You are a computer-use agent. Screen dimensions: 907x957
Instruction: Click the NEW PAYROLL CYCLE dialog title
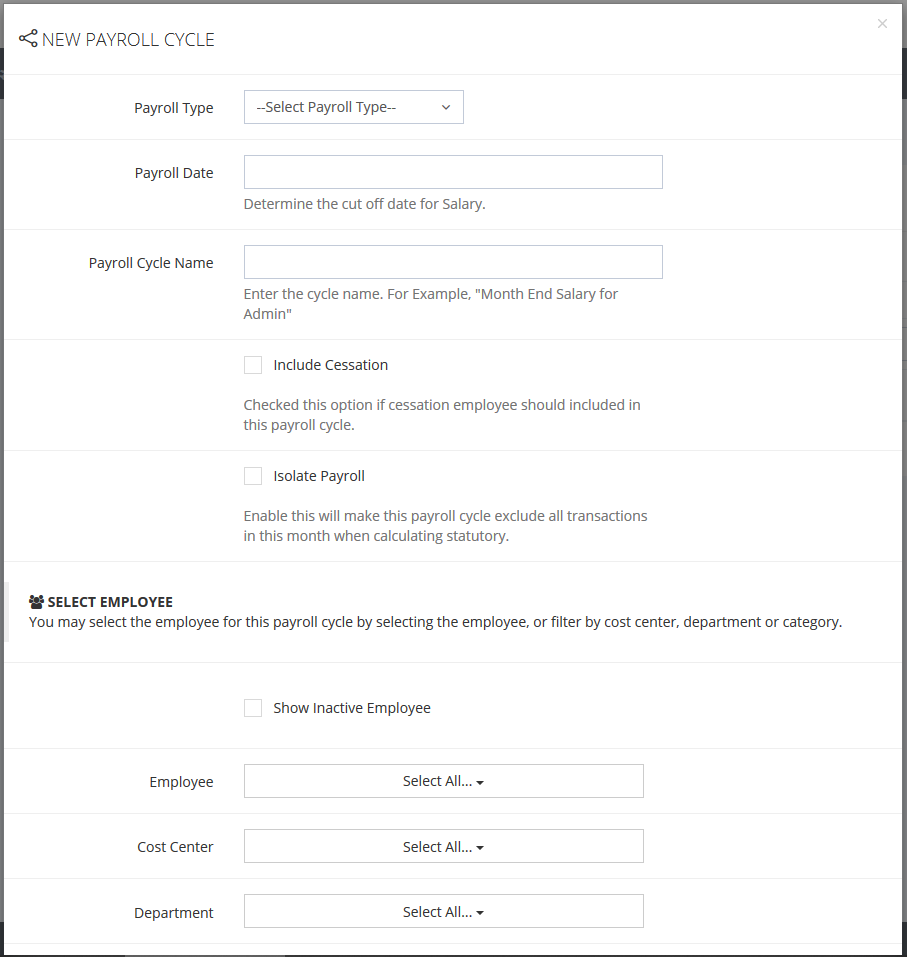pos(128,40)
